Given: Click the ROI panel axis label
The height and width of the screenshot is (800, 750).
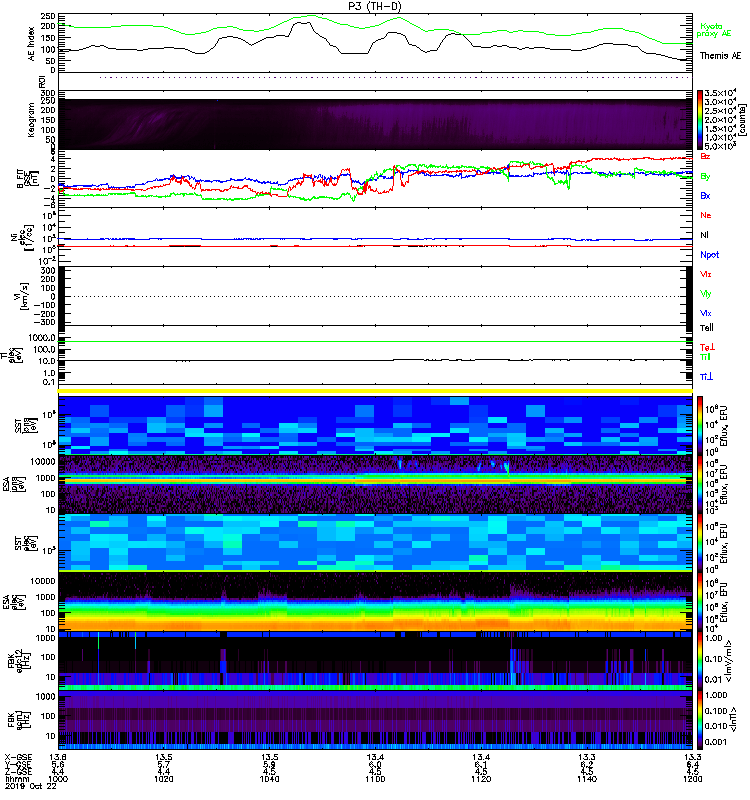Looking at the screenshot, I should tap(43, 82).
